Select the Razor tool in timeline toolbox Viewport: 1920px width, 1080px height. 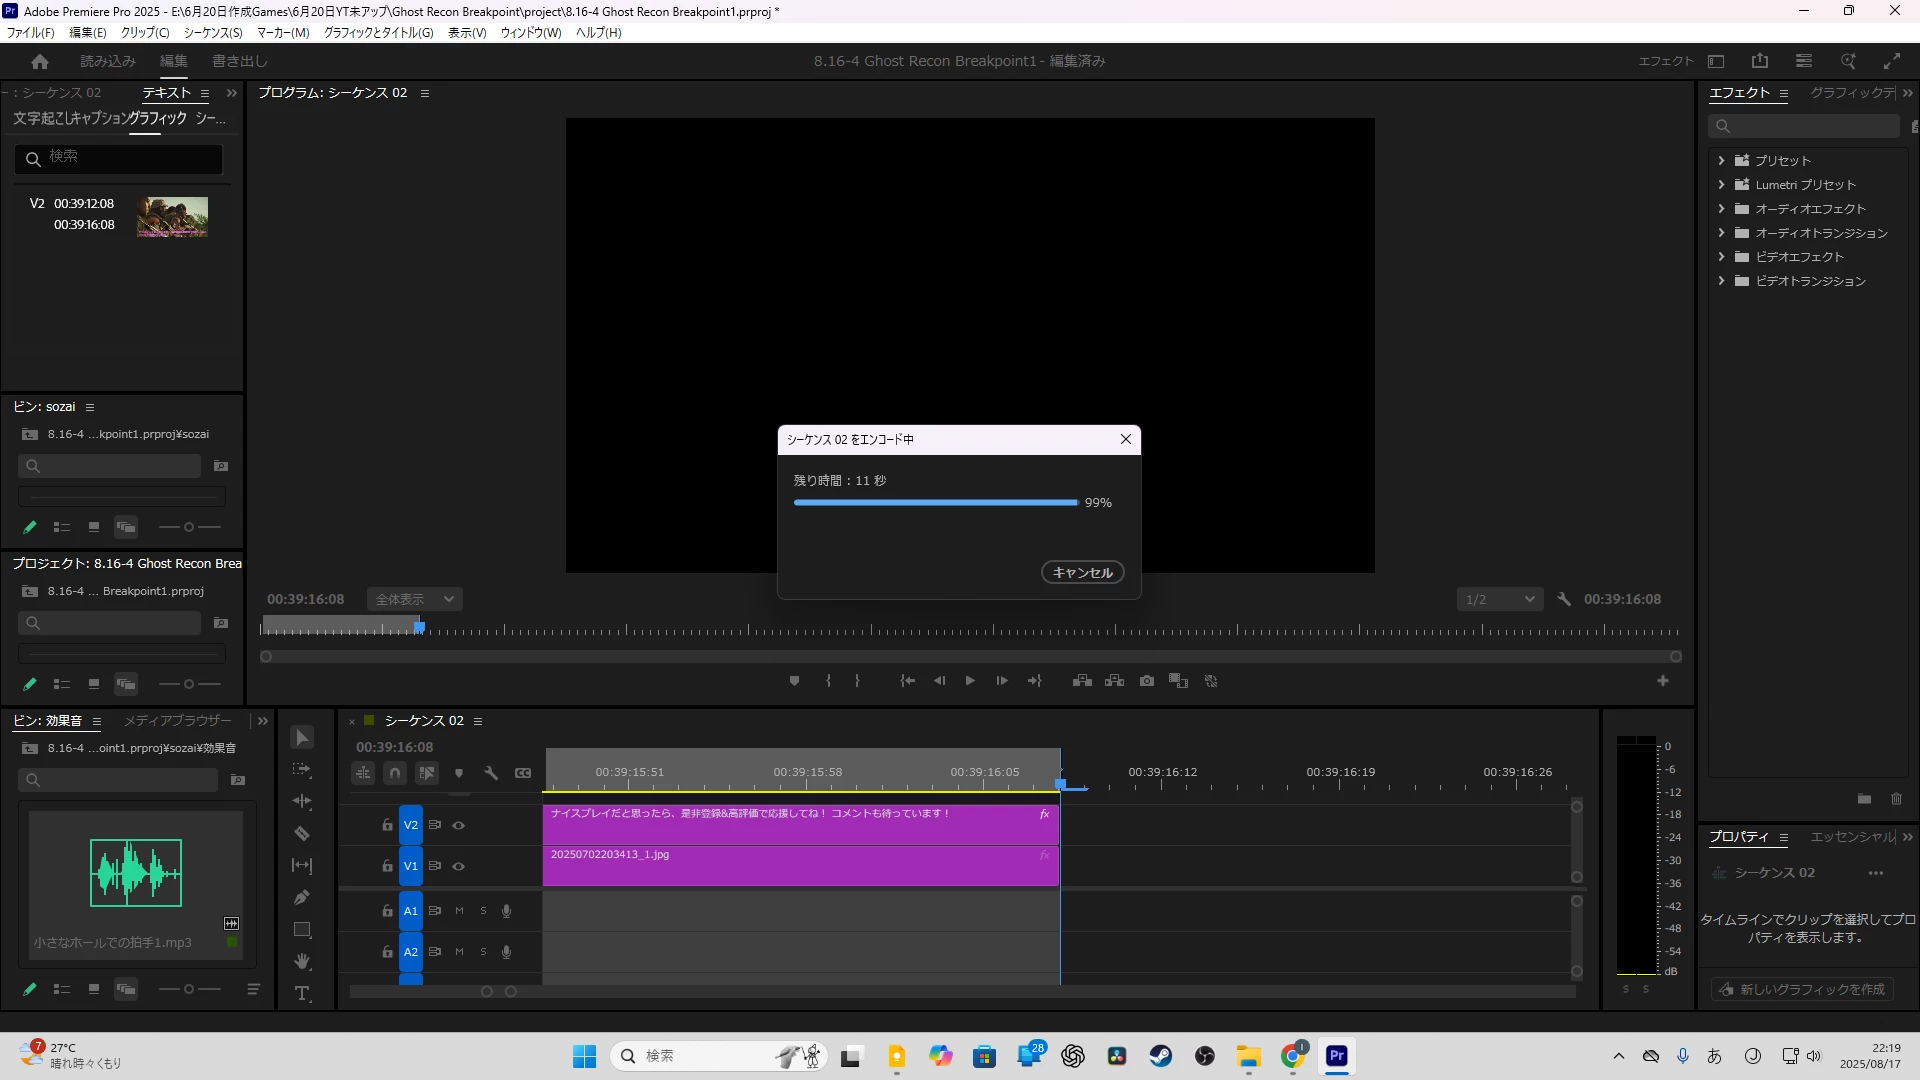click(x=301, y=834)
